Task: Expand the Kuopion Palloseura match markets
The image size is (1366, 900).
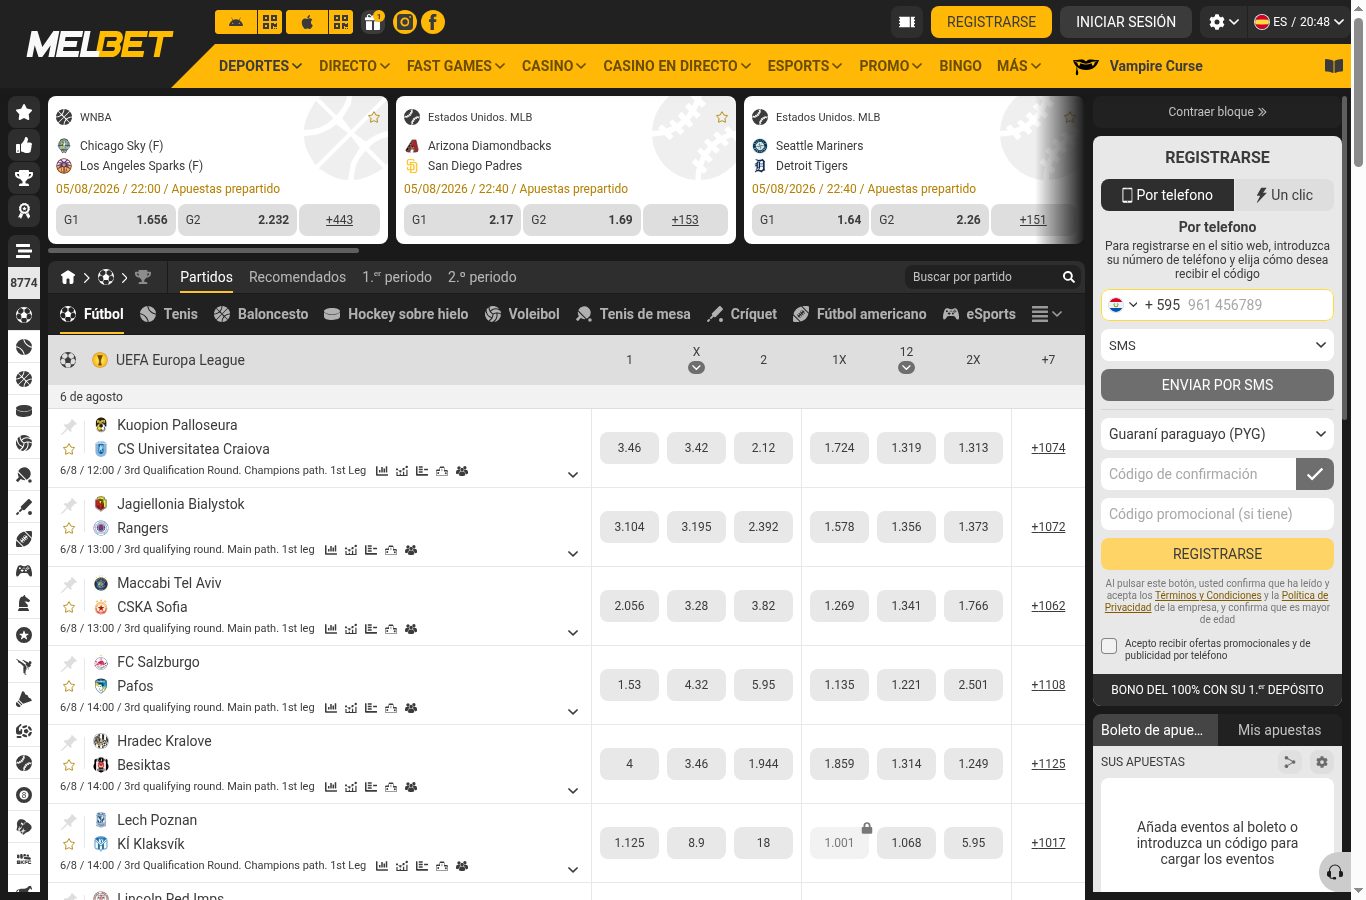Action: pyautogui.click(x=573, y=475)
